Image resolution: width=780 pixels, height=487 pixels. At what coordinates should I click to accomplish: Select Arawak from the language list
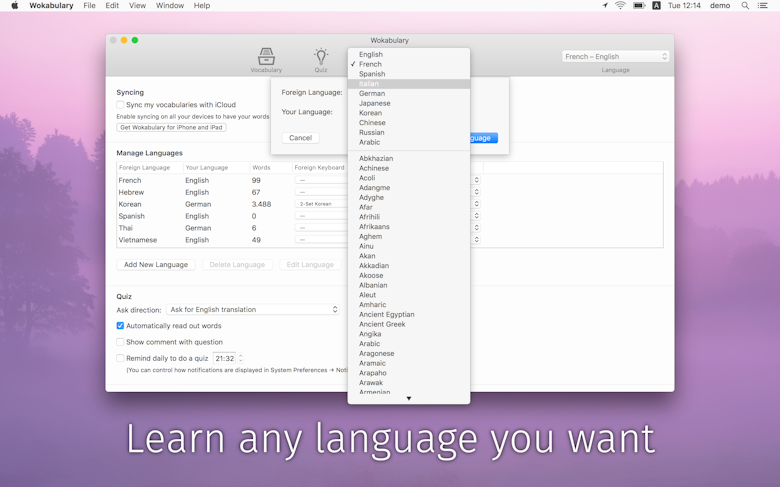(x=409, y=383)
